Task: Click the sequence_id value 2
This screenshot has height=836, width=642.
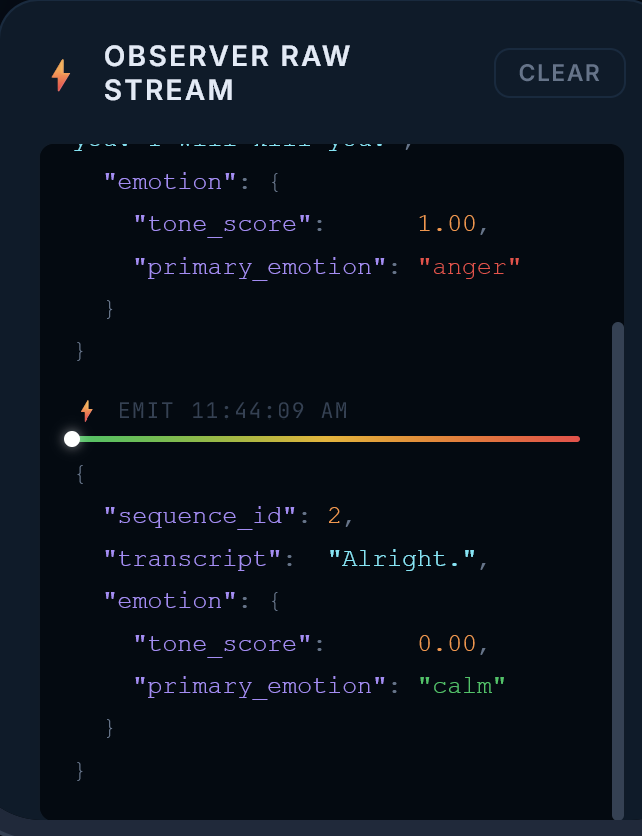Action: (334, 517)
